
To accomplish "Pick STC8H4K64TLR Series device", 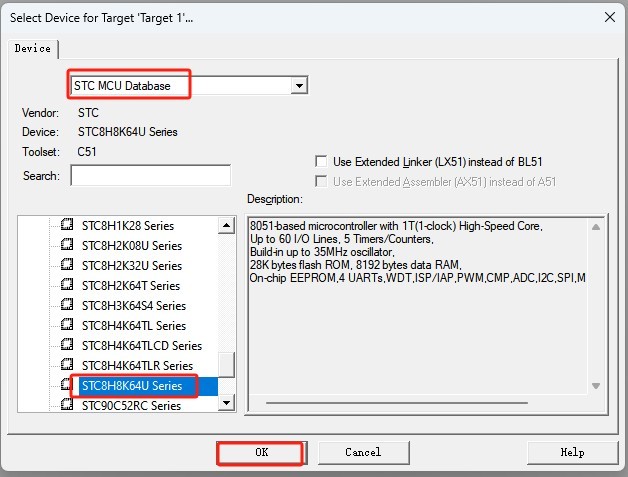I will 137,366.
